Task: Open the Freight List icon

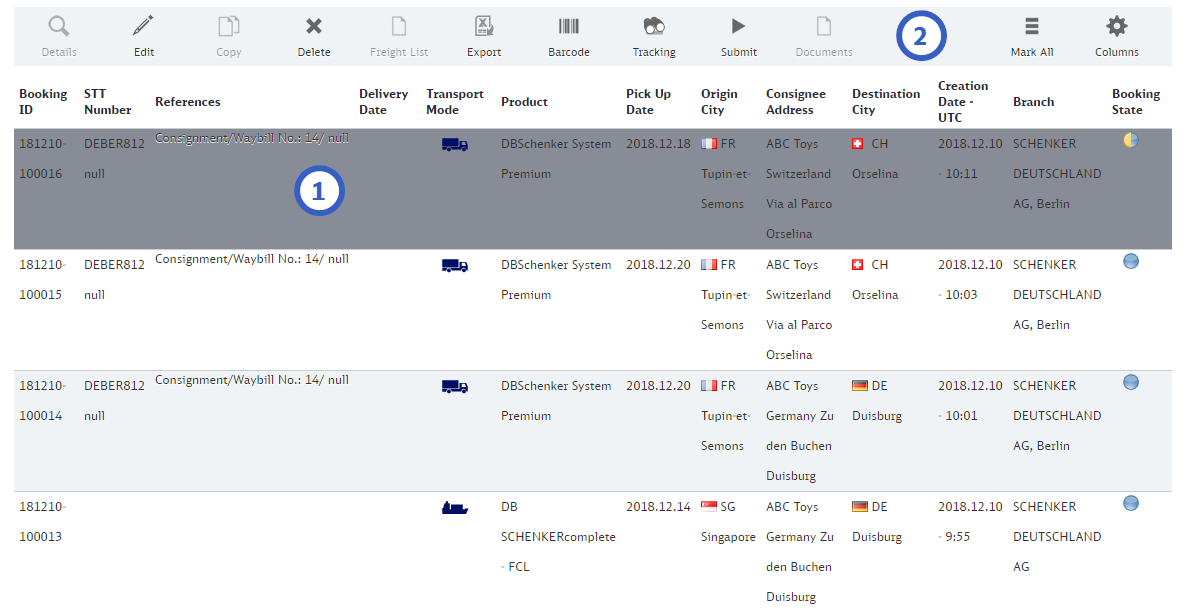Action: point(398,27)
